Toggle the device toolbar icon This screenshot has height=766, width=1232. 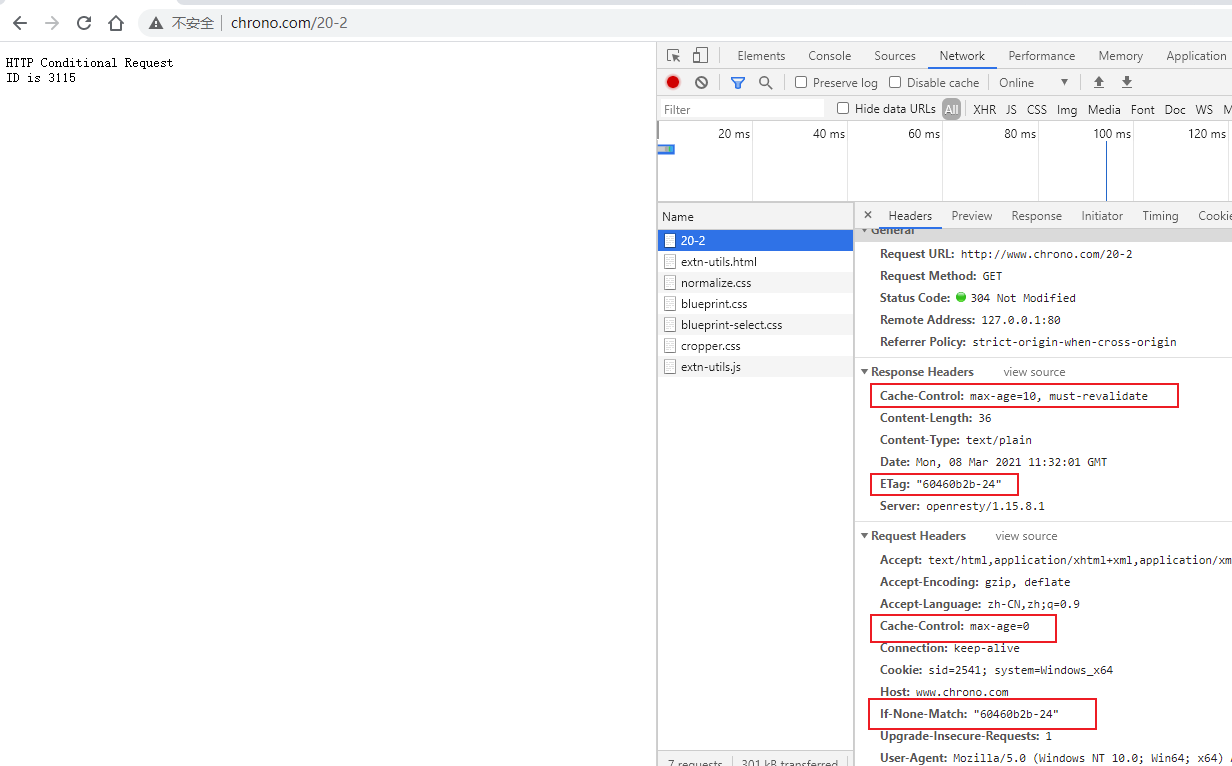[700, 56]
